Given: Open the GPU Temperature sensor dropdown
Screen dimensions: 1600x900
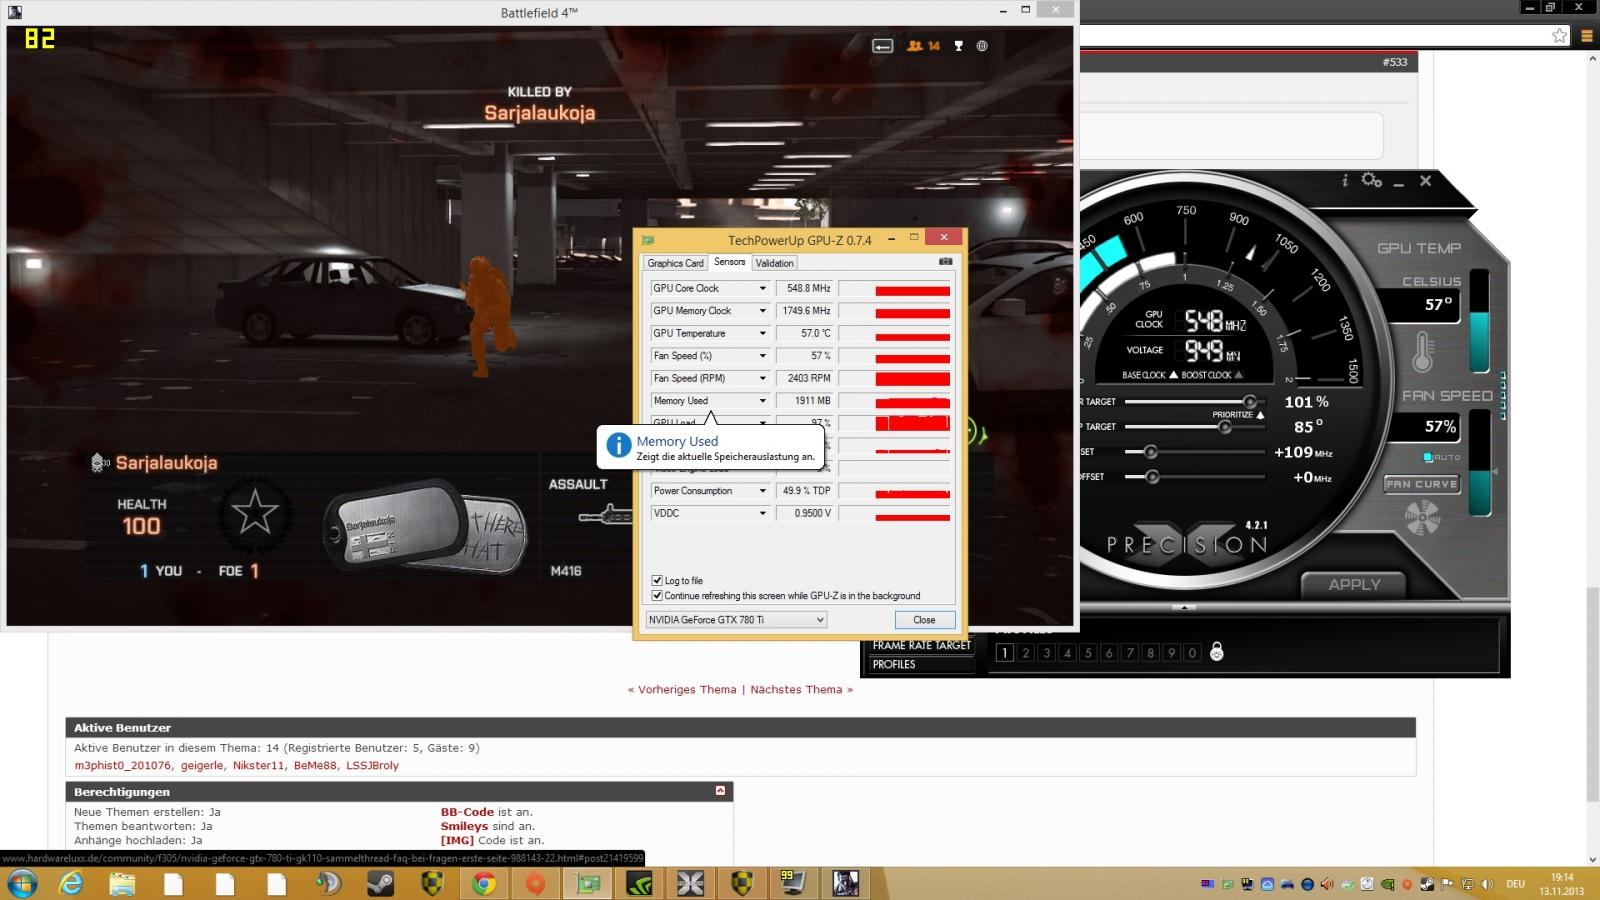Looking at the screenshot, I should click(762, 333).
